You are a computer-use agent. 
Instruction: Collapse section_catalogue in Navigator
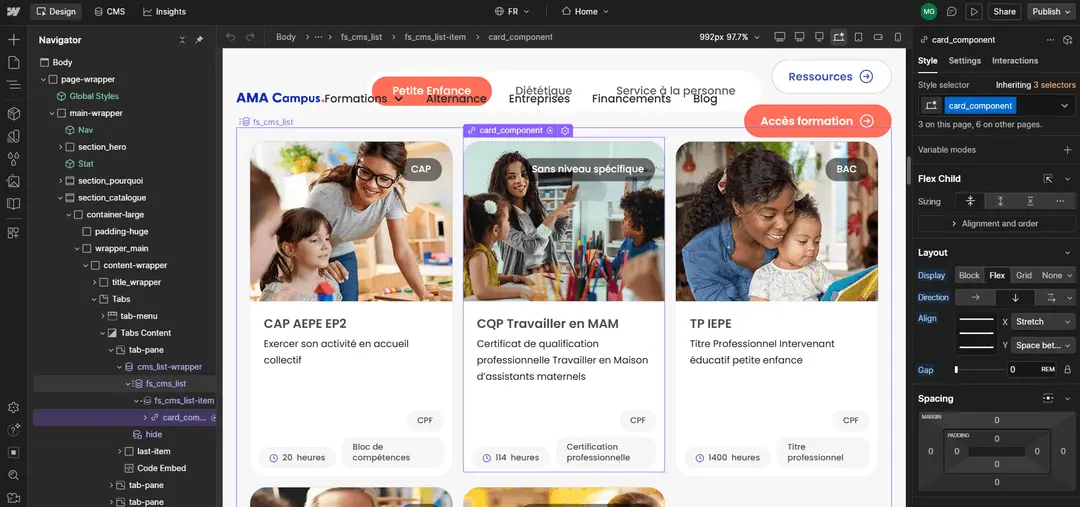(61, 198)
